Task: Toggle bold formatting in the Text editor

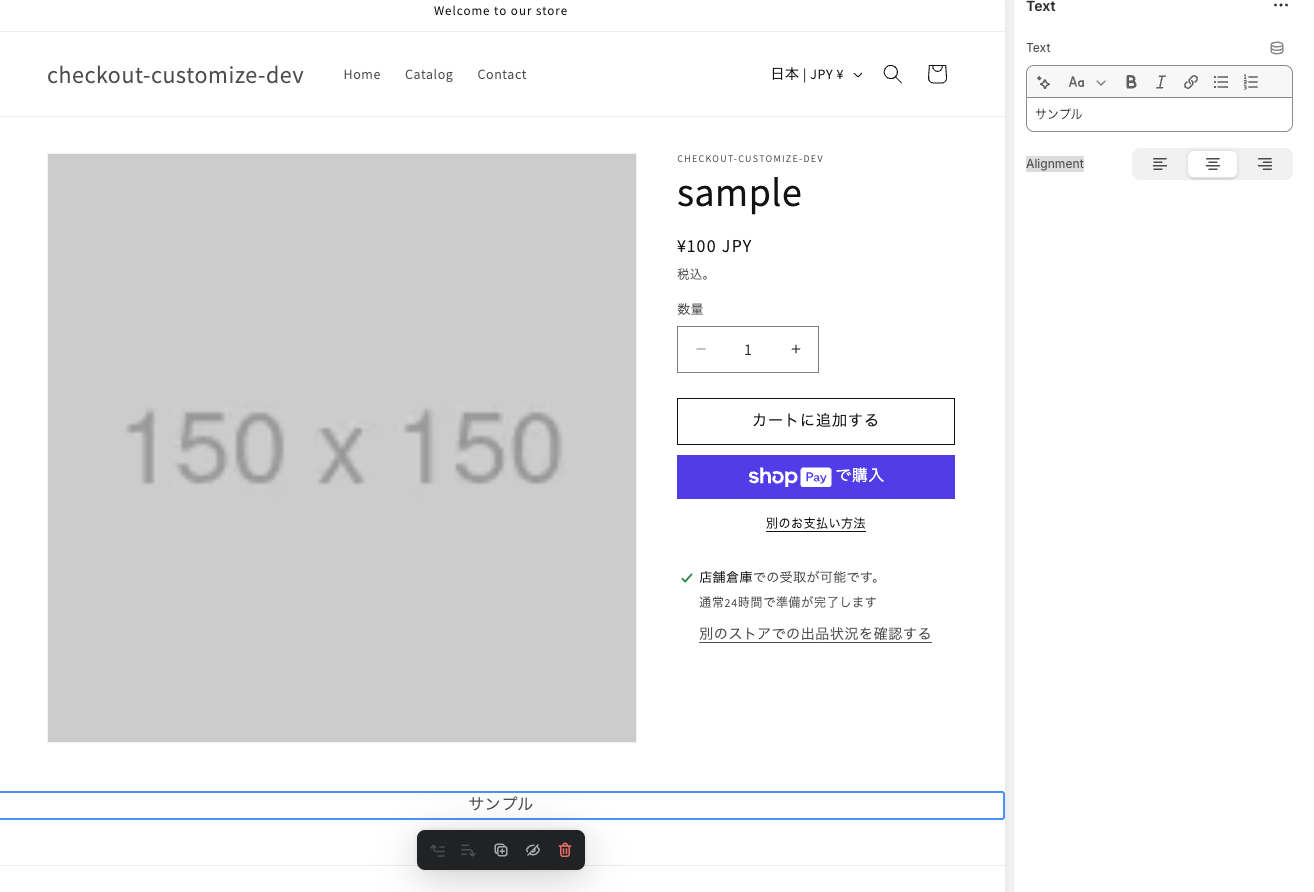Action: (x=1131, y=82)
